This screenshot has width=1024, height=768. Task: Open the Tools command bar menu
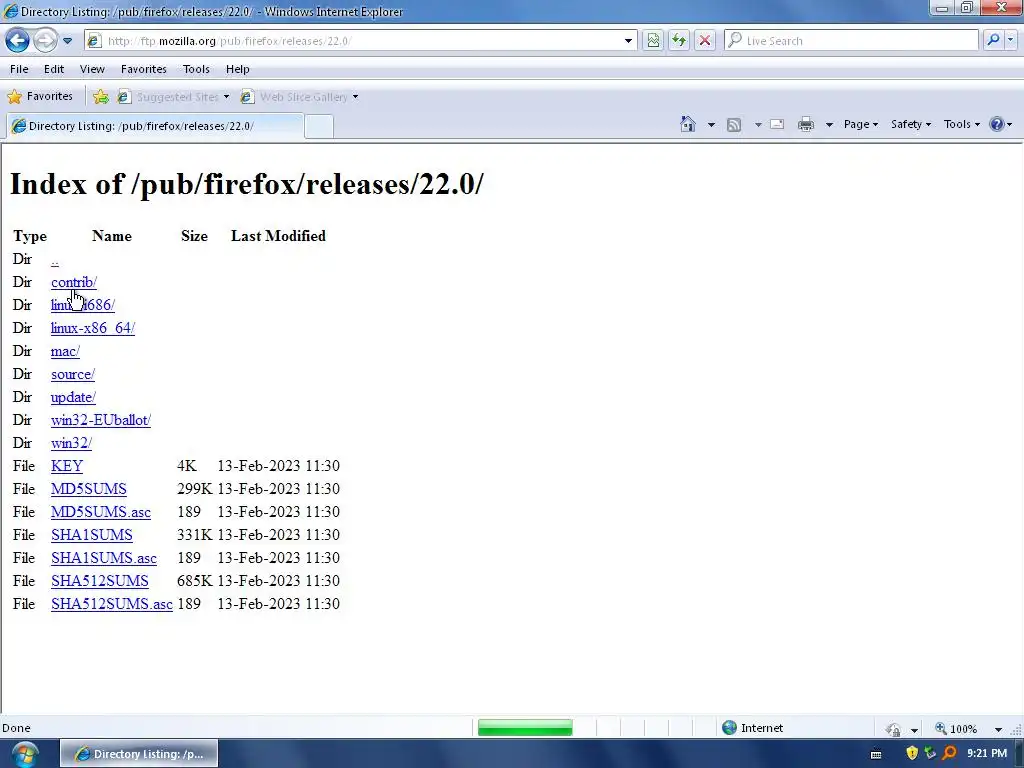961,124
